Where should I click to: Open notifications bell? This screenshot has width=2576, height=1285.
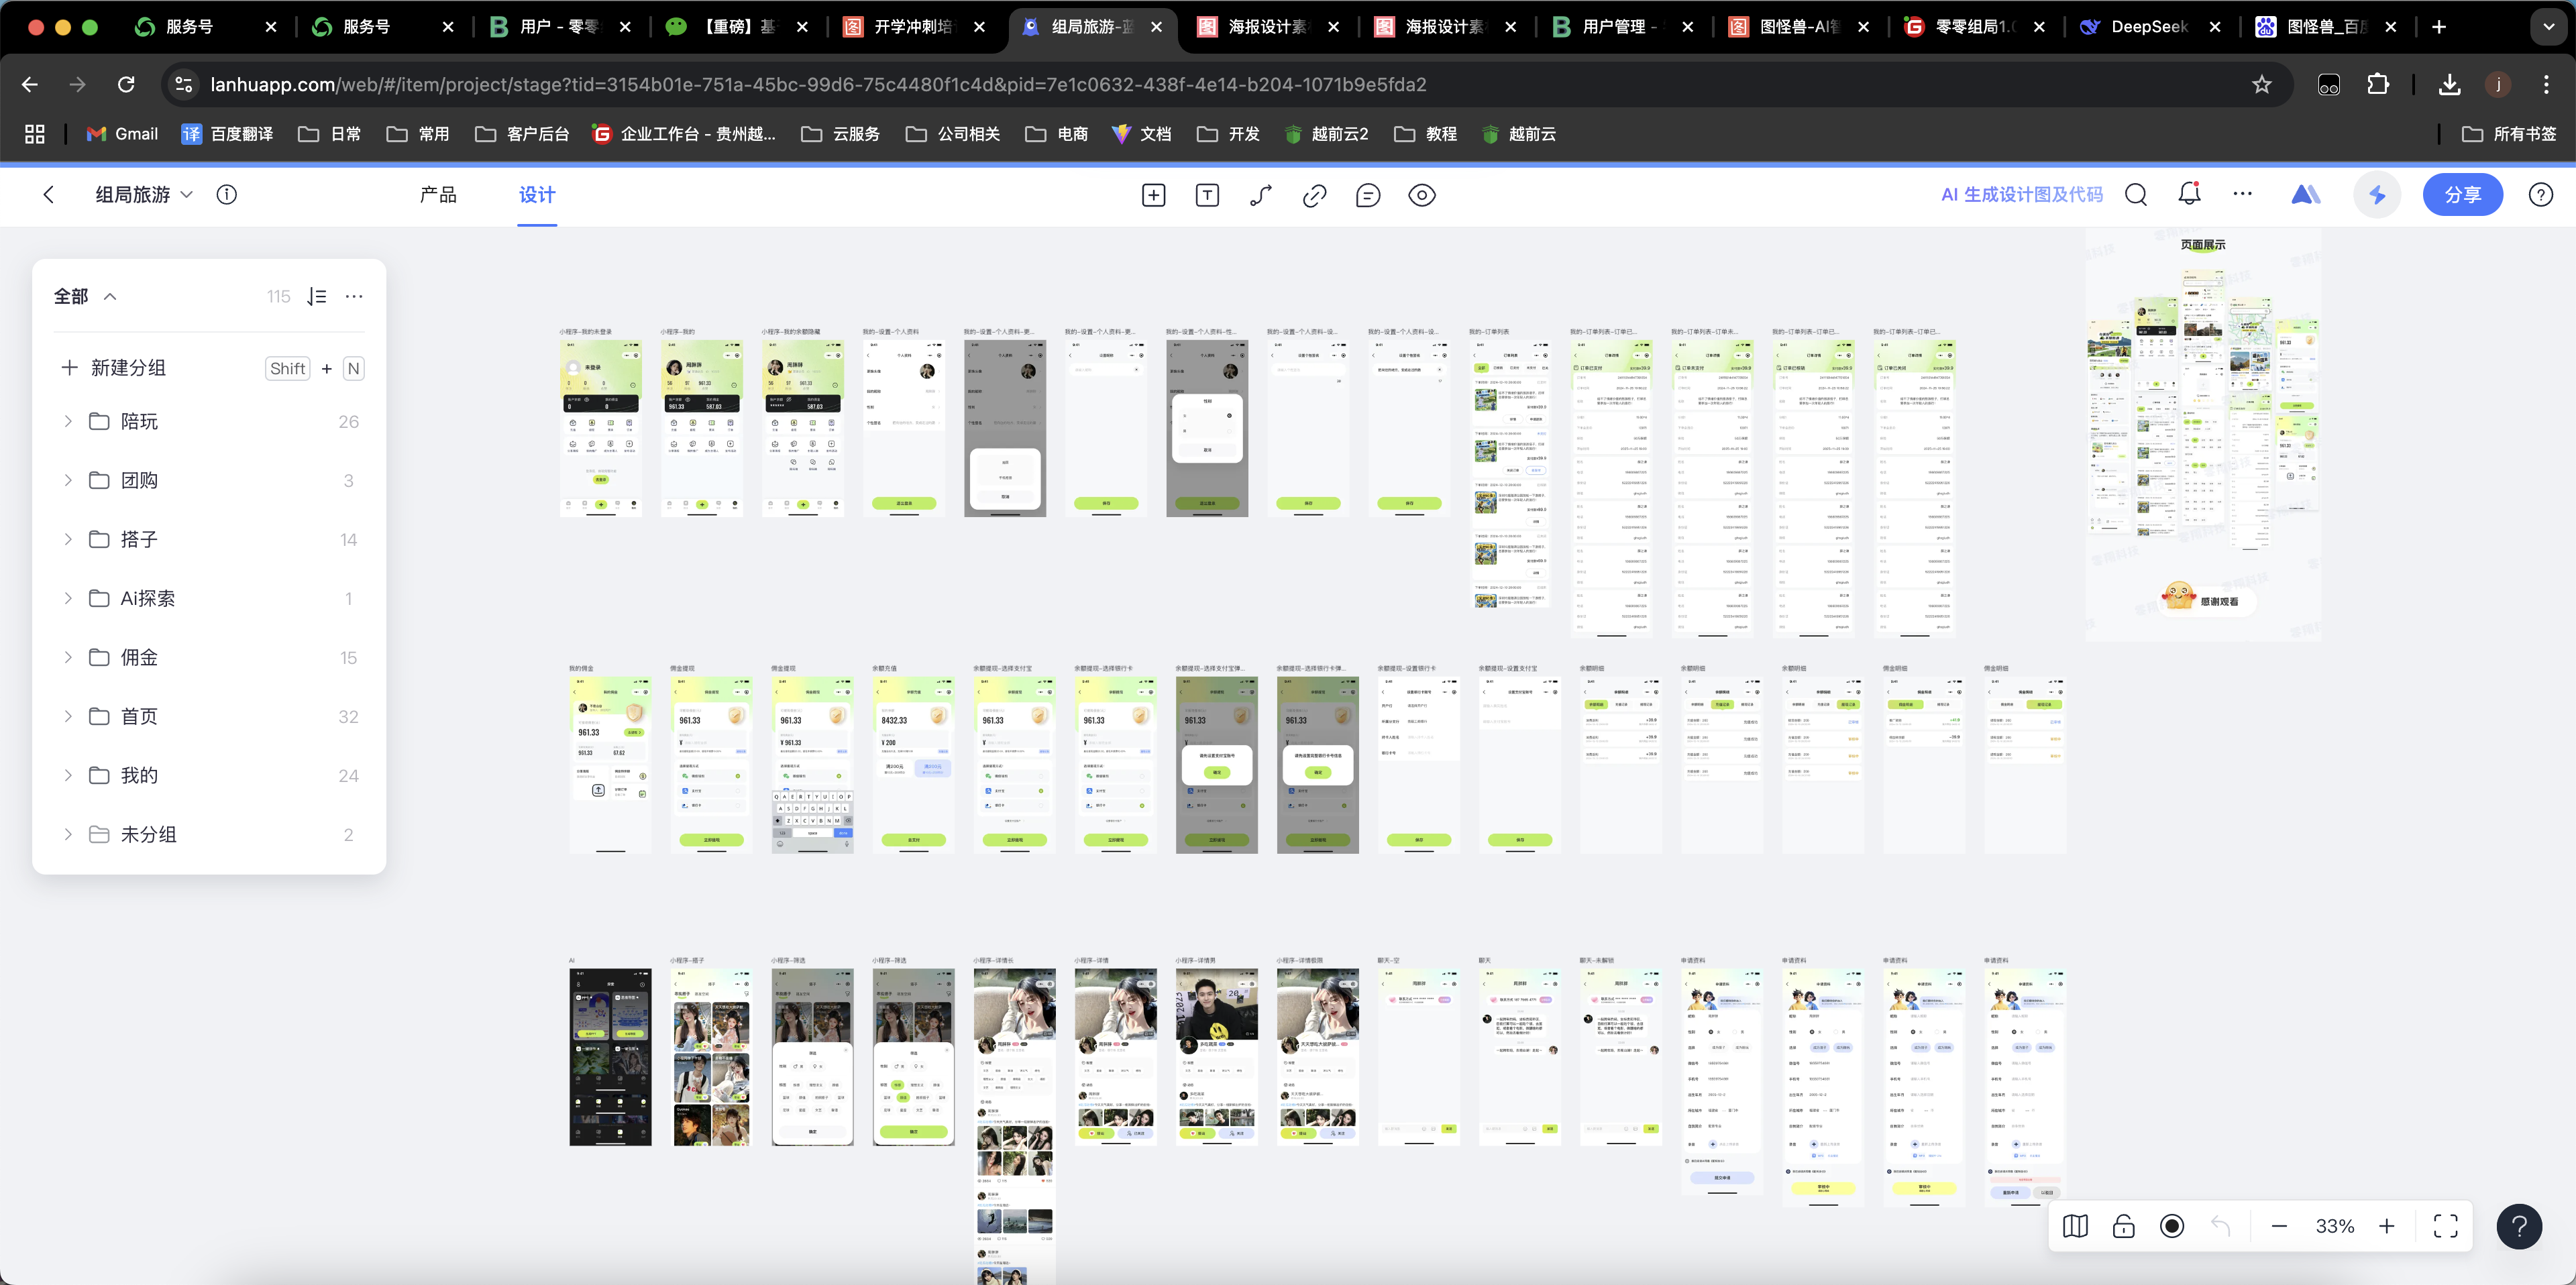(x=2189, y=194)
